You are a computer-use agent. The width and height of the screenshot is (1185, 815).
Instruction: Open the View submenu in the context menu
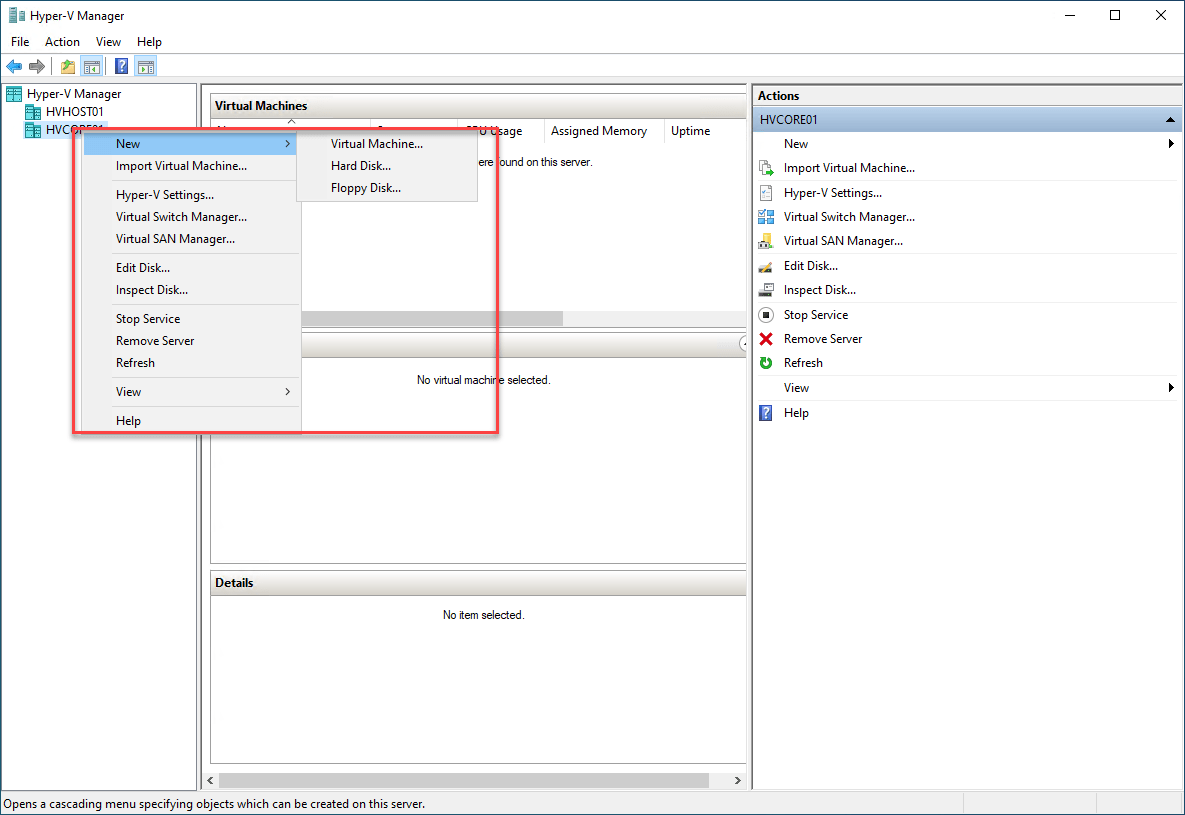coord(192,392)
